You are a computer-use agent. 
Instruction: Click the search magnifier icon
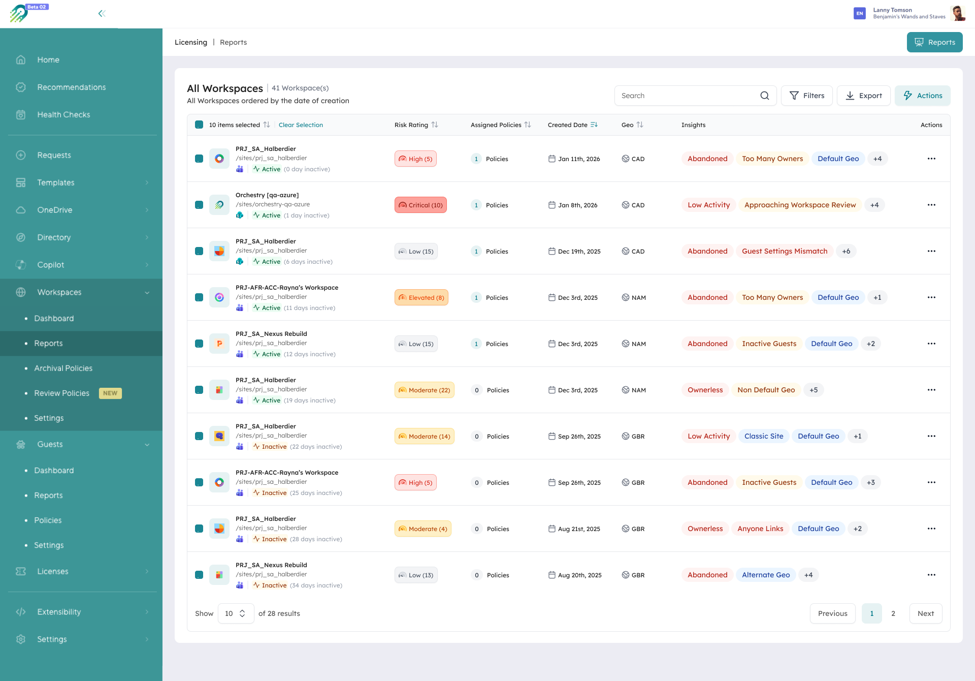tap(764, 95)
